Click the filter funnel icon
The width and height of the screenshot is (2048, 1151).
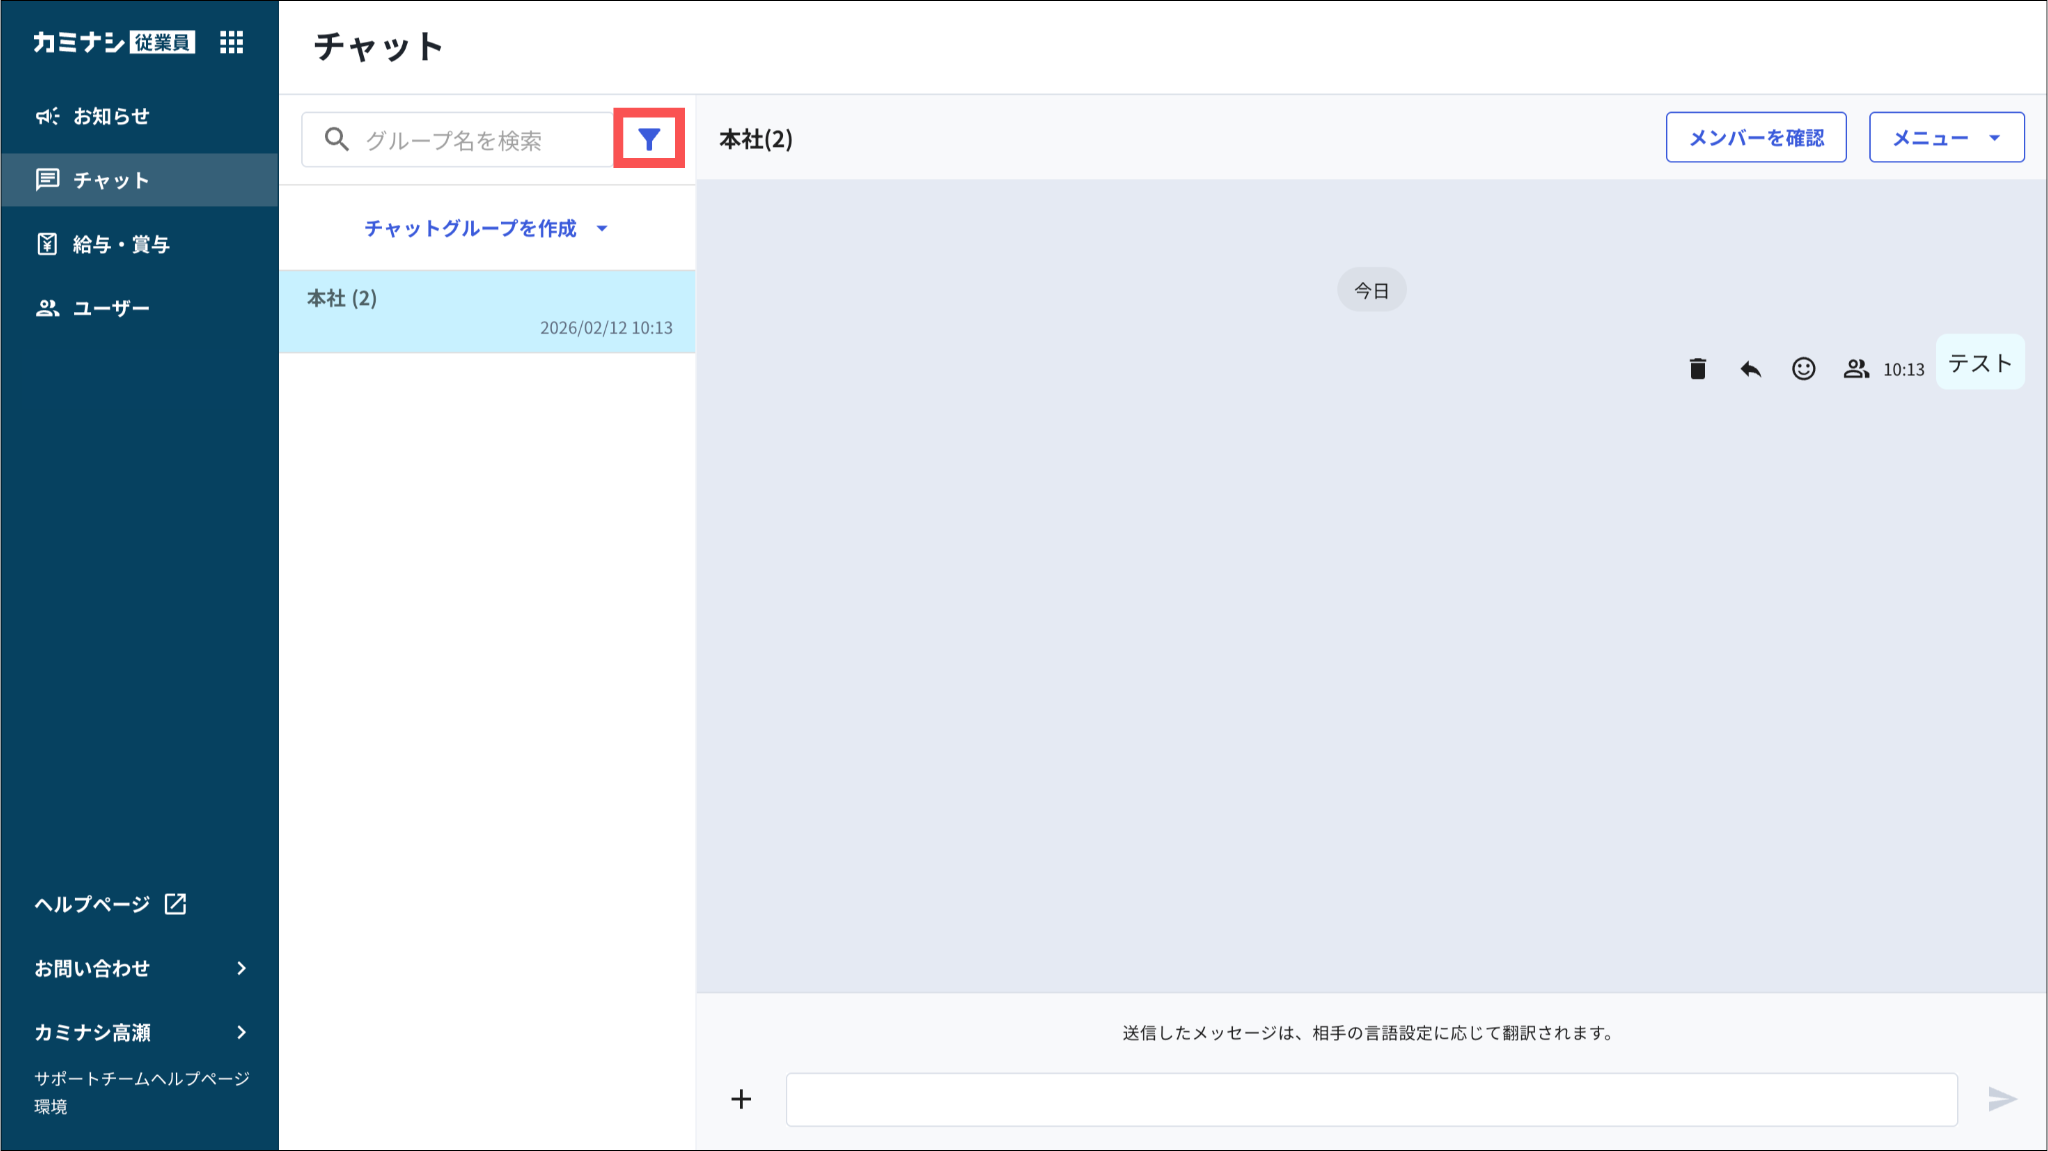(x=649, y=139)
